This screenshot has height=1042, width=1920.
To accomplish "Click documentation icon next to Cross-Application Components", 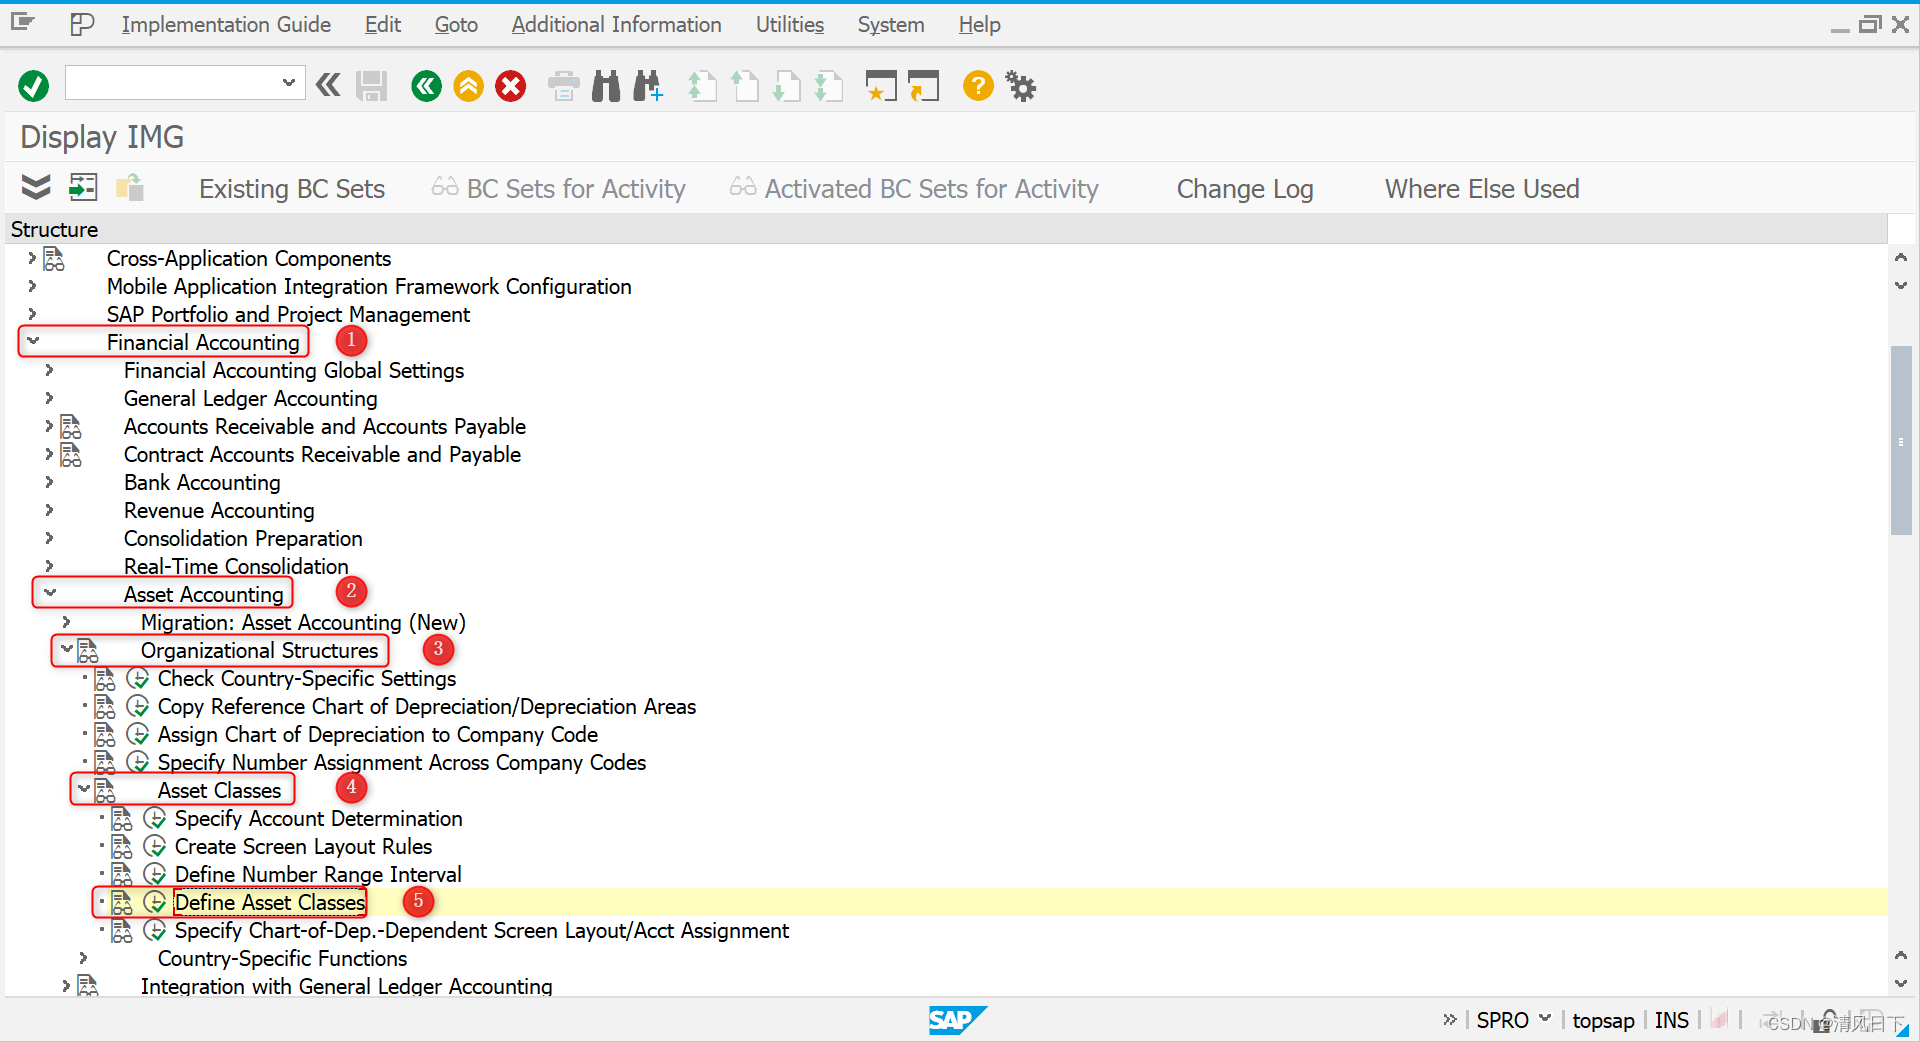I will click(54, 259).
